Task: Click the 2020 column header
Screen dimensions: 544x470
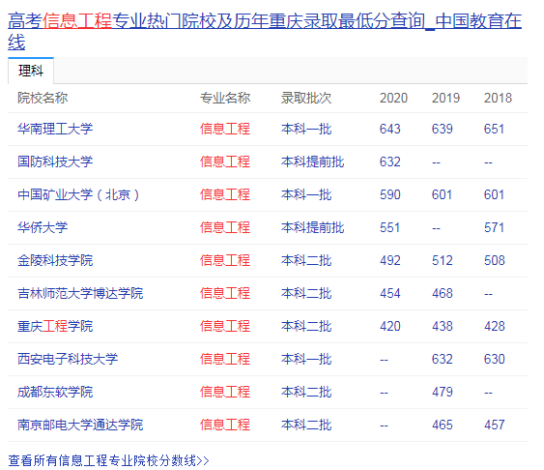Action: click(393, 98)
